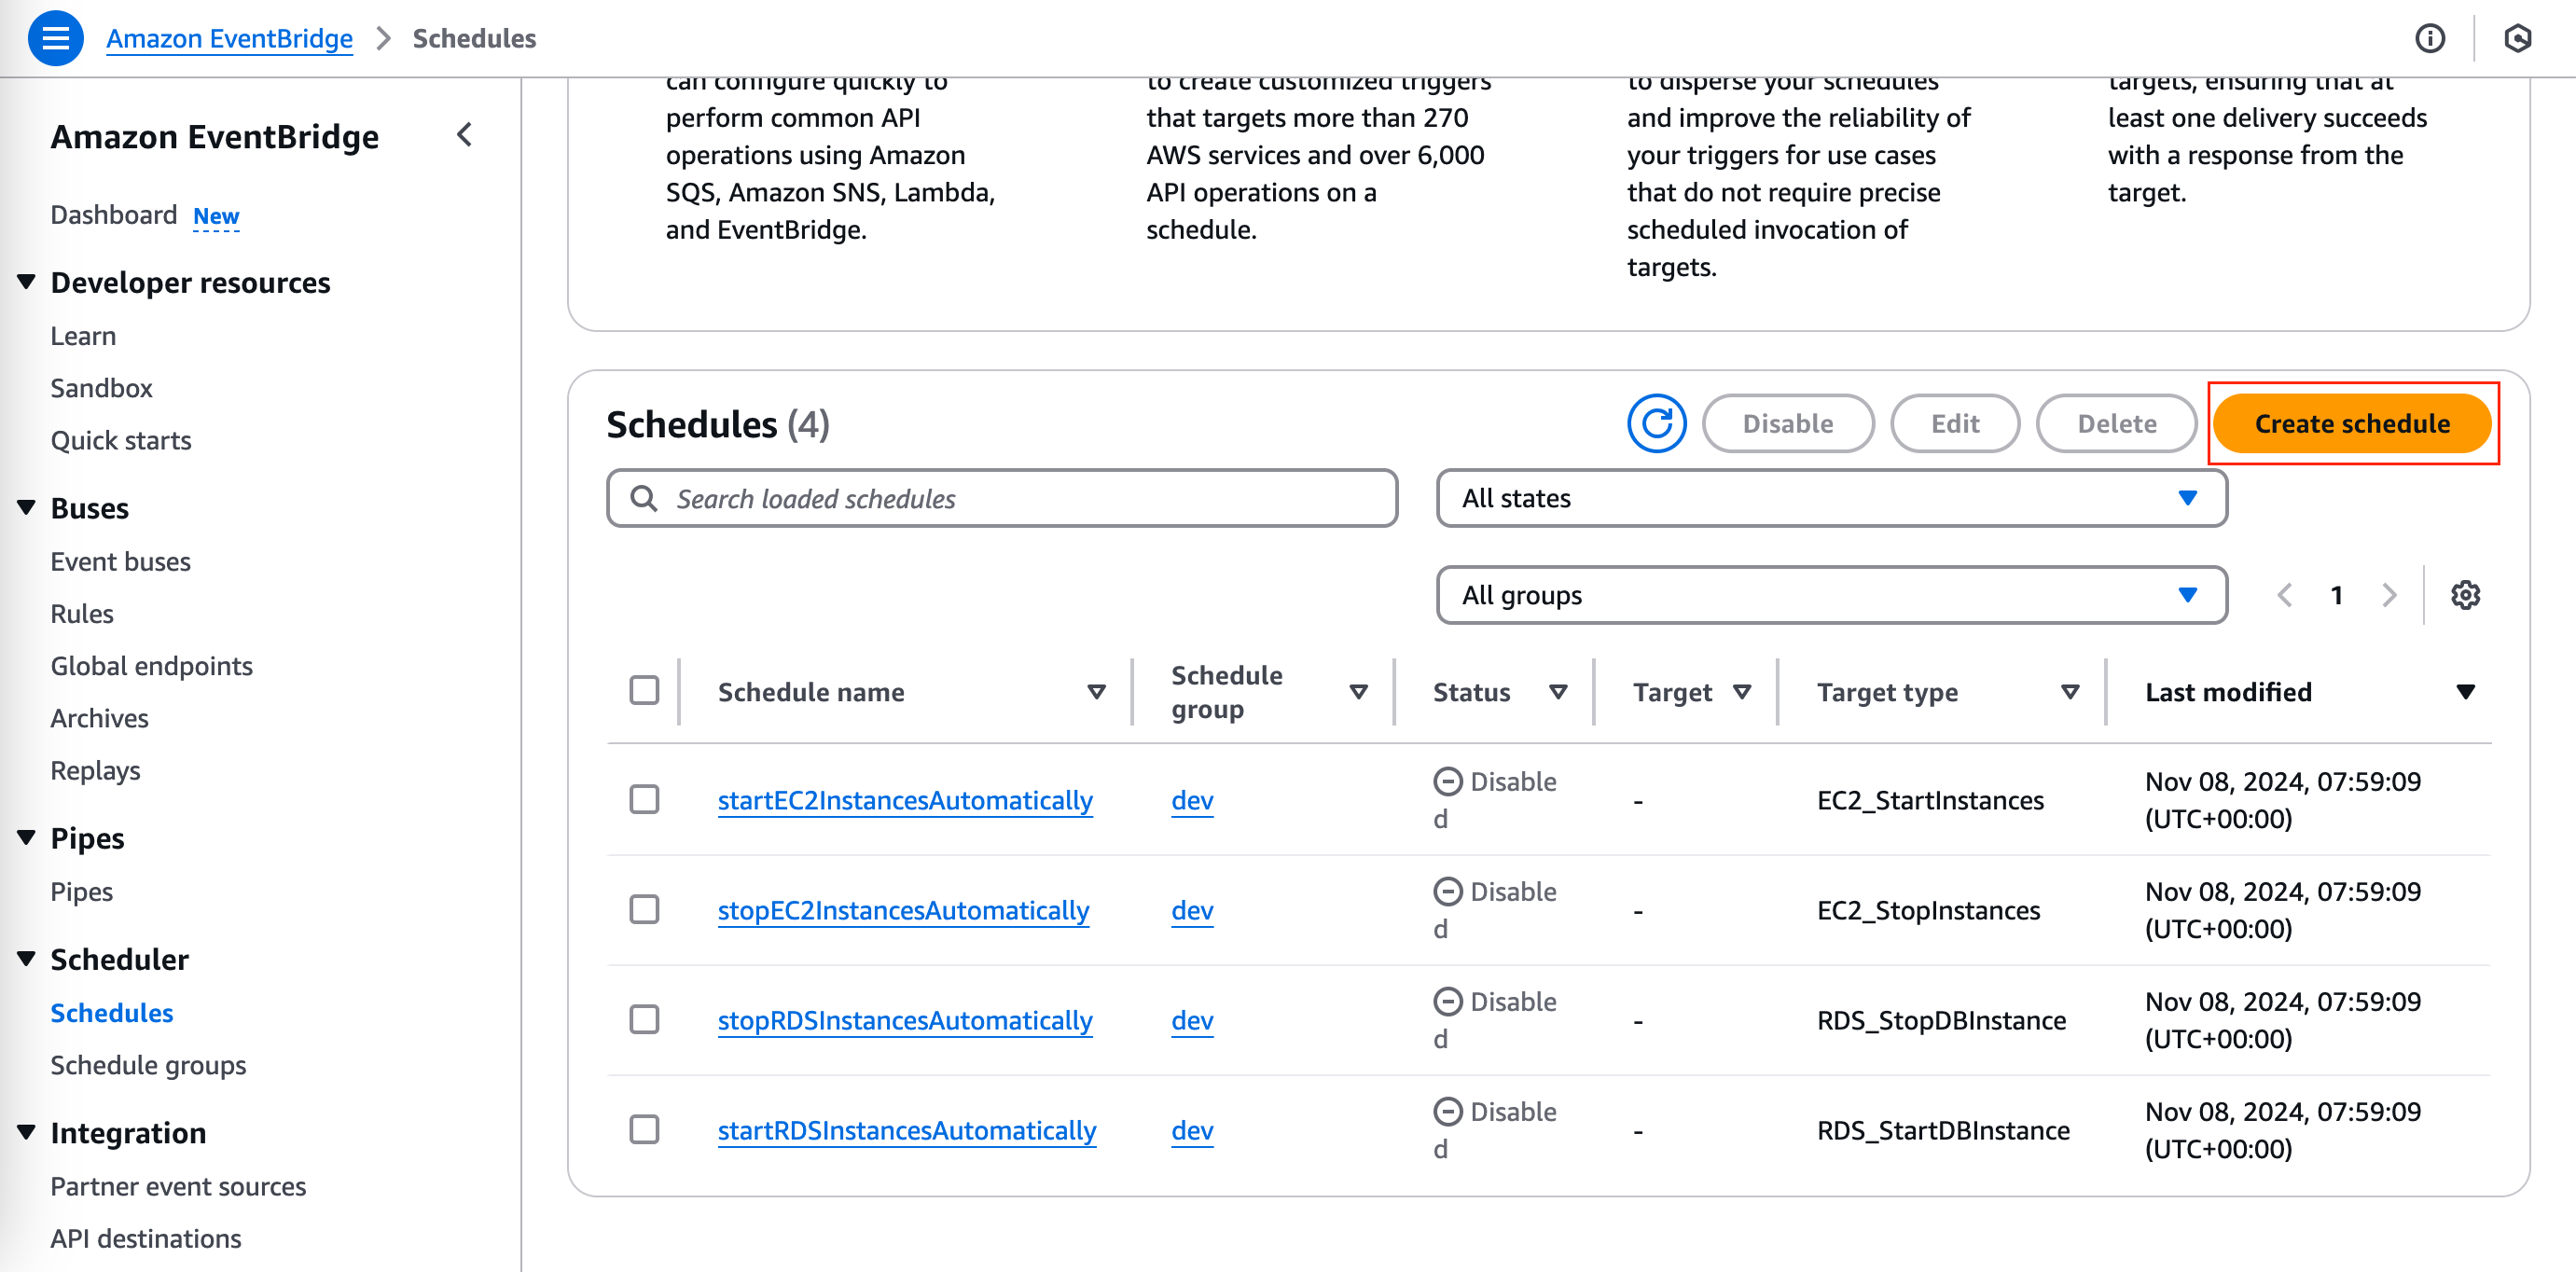
Task: Open the All groups dropdown
Action: click(x=1830, y=596)
